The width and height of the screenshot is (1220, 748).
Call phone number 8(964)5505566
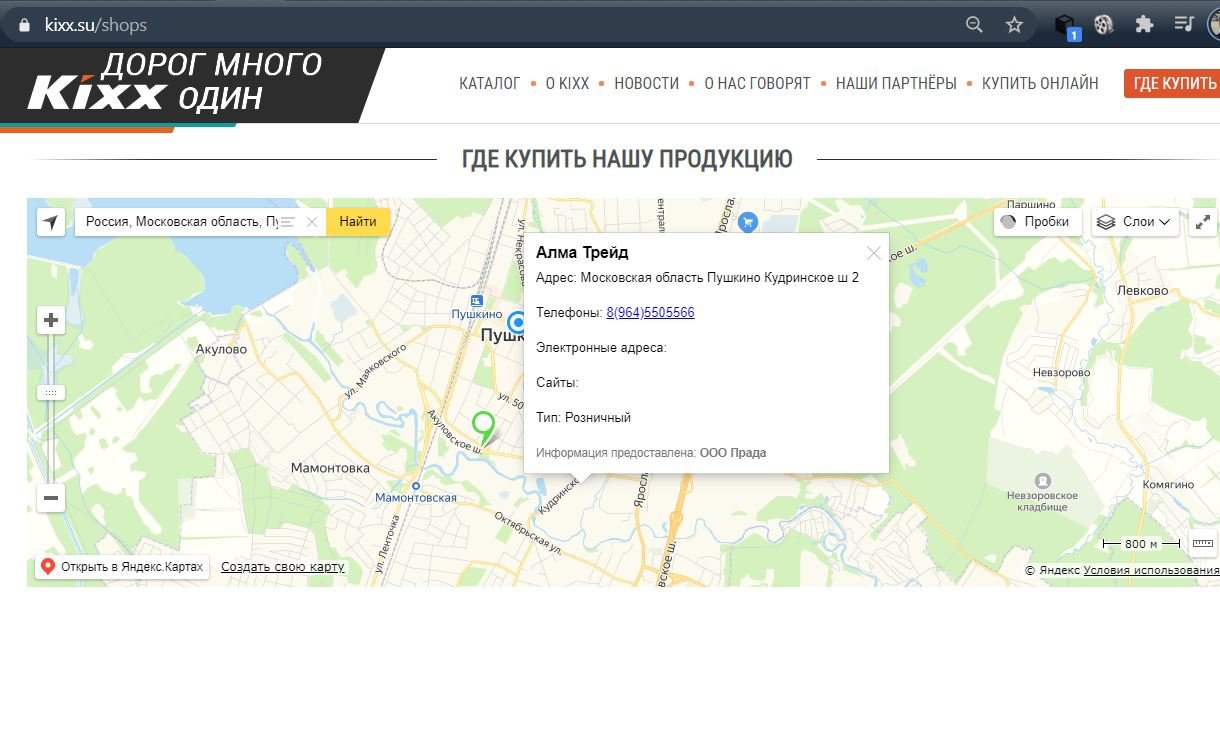[x=650, y=313]
